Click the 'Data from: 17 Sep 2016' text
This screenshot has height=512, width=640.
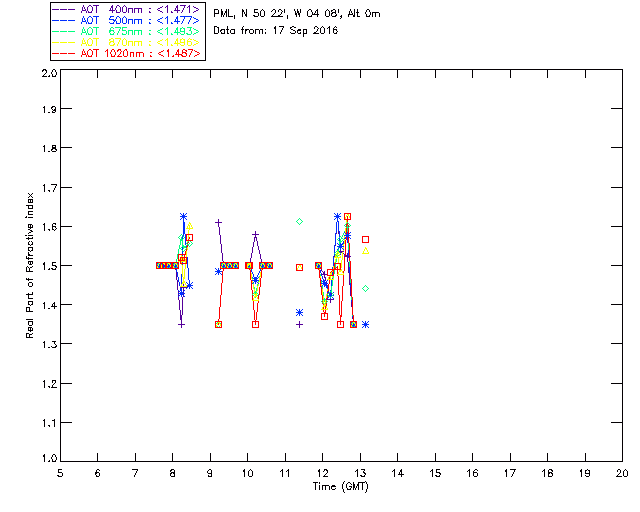pyautogui.click(x=276, y=31)
